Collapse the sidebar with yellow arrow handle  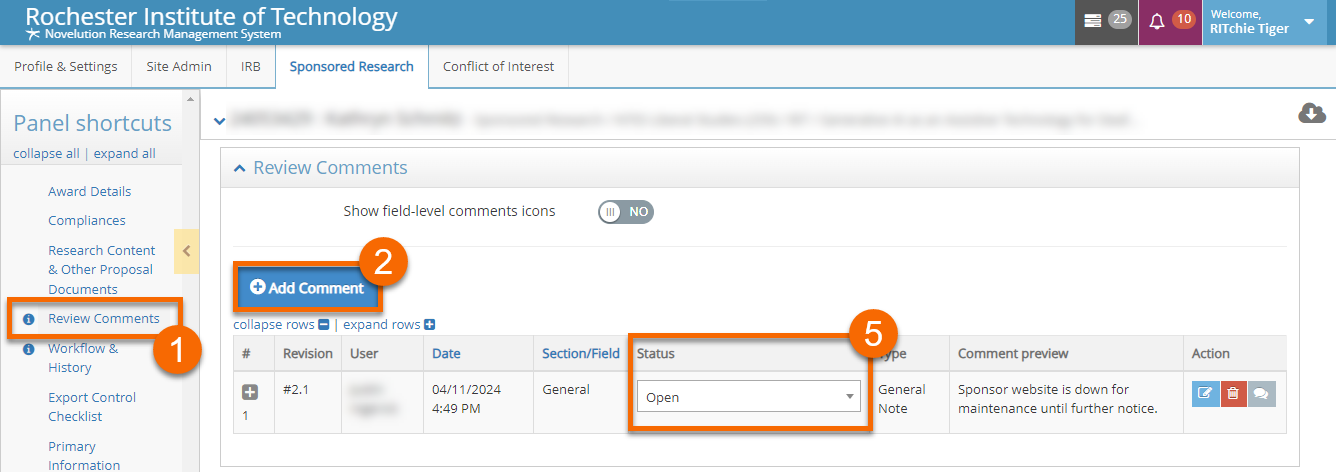(186, 251)
